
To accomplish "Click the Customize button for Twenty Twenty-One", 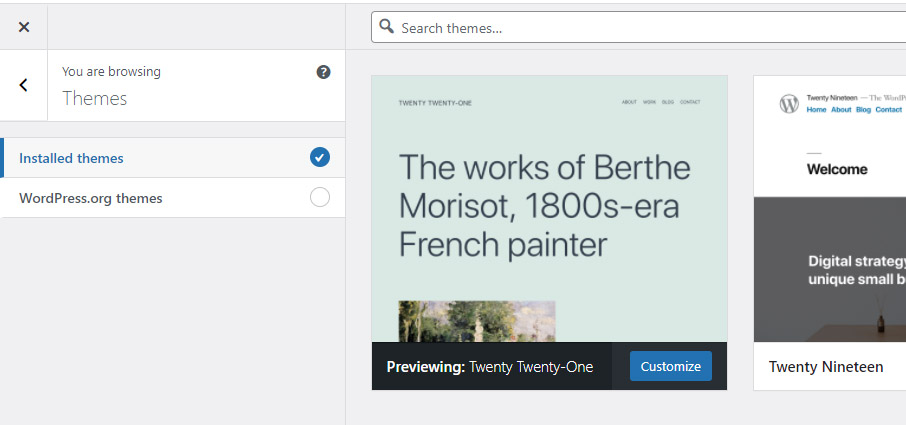I will tap(670, 366).
